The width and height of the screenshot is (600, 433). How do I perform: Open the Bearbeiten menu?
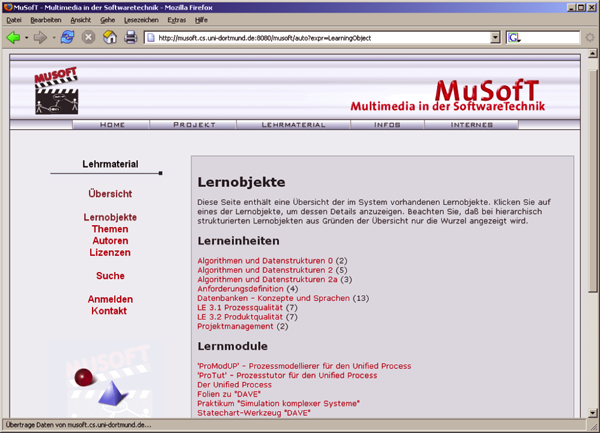(x=46, y=20)
